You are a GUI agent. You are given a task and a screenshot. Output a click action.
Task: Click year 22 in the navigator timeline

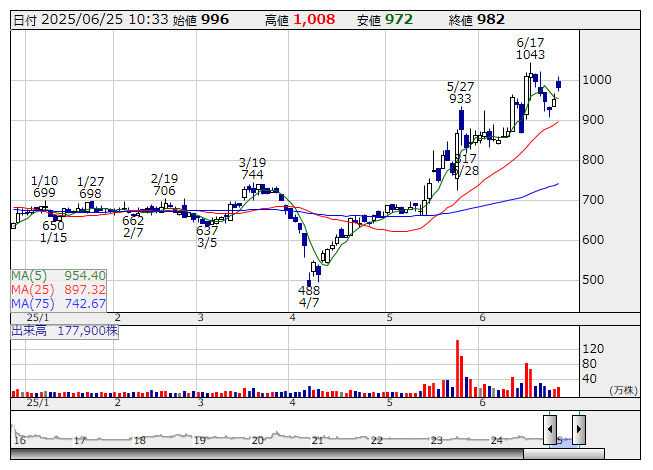click(377, 440)
